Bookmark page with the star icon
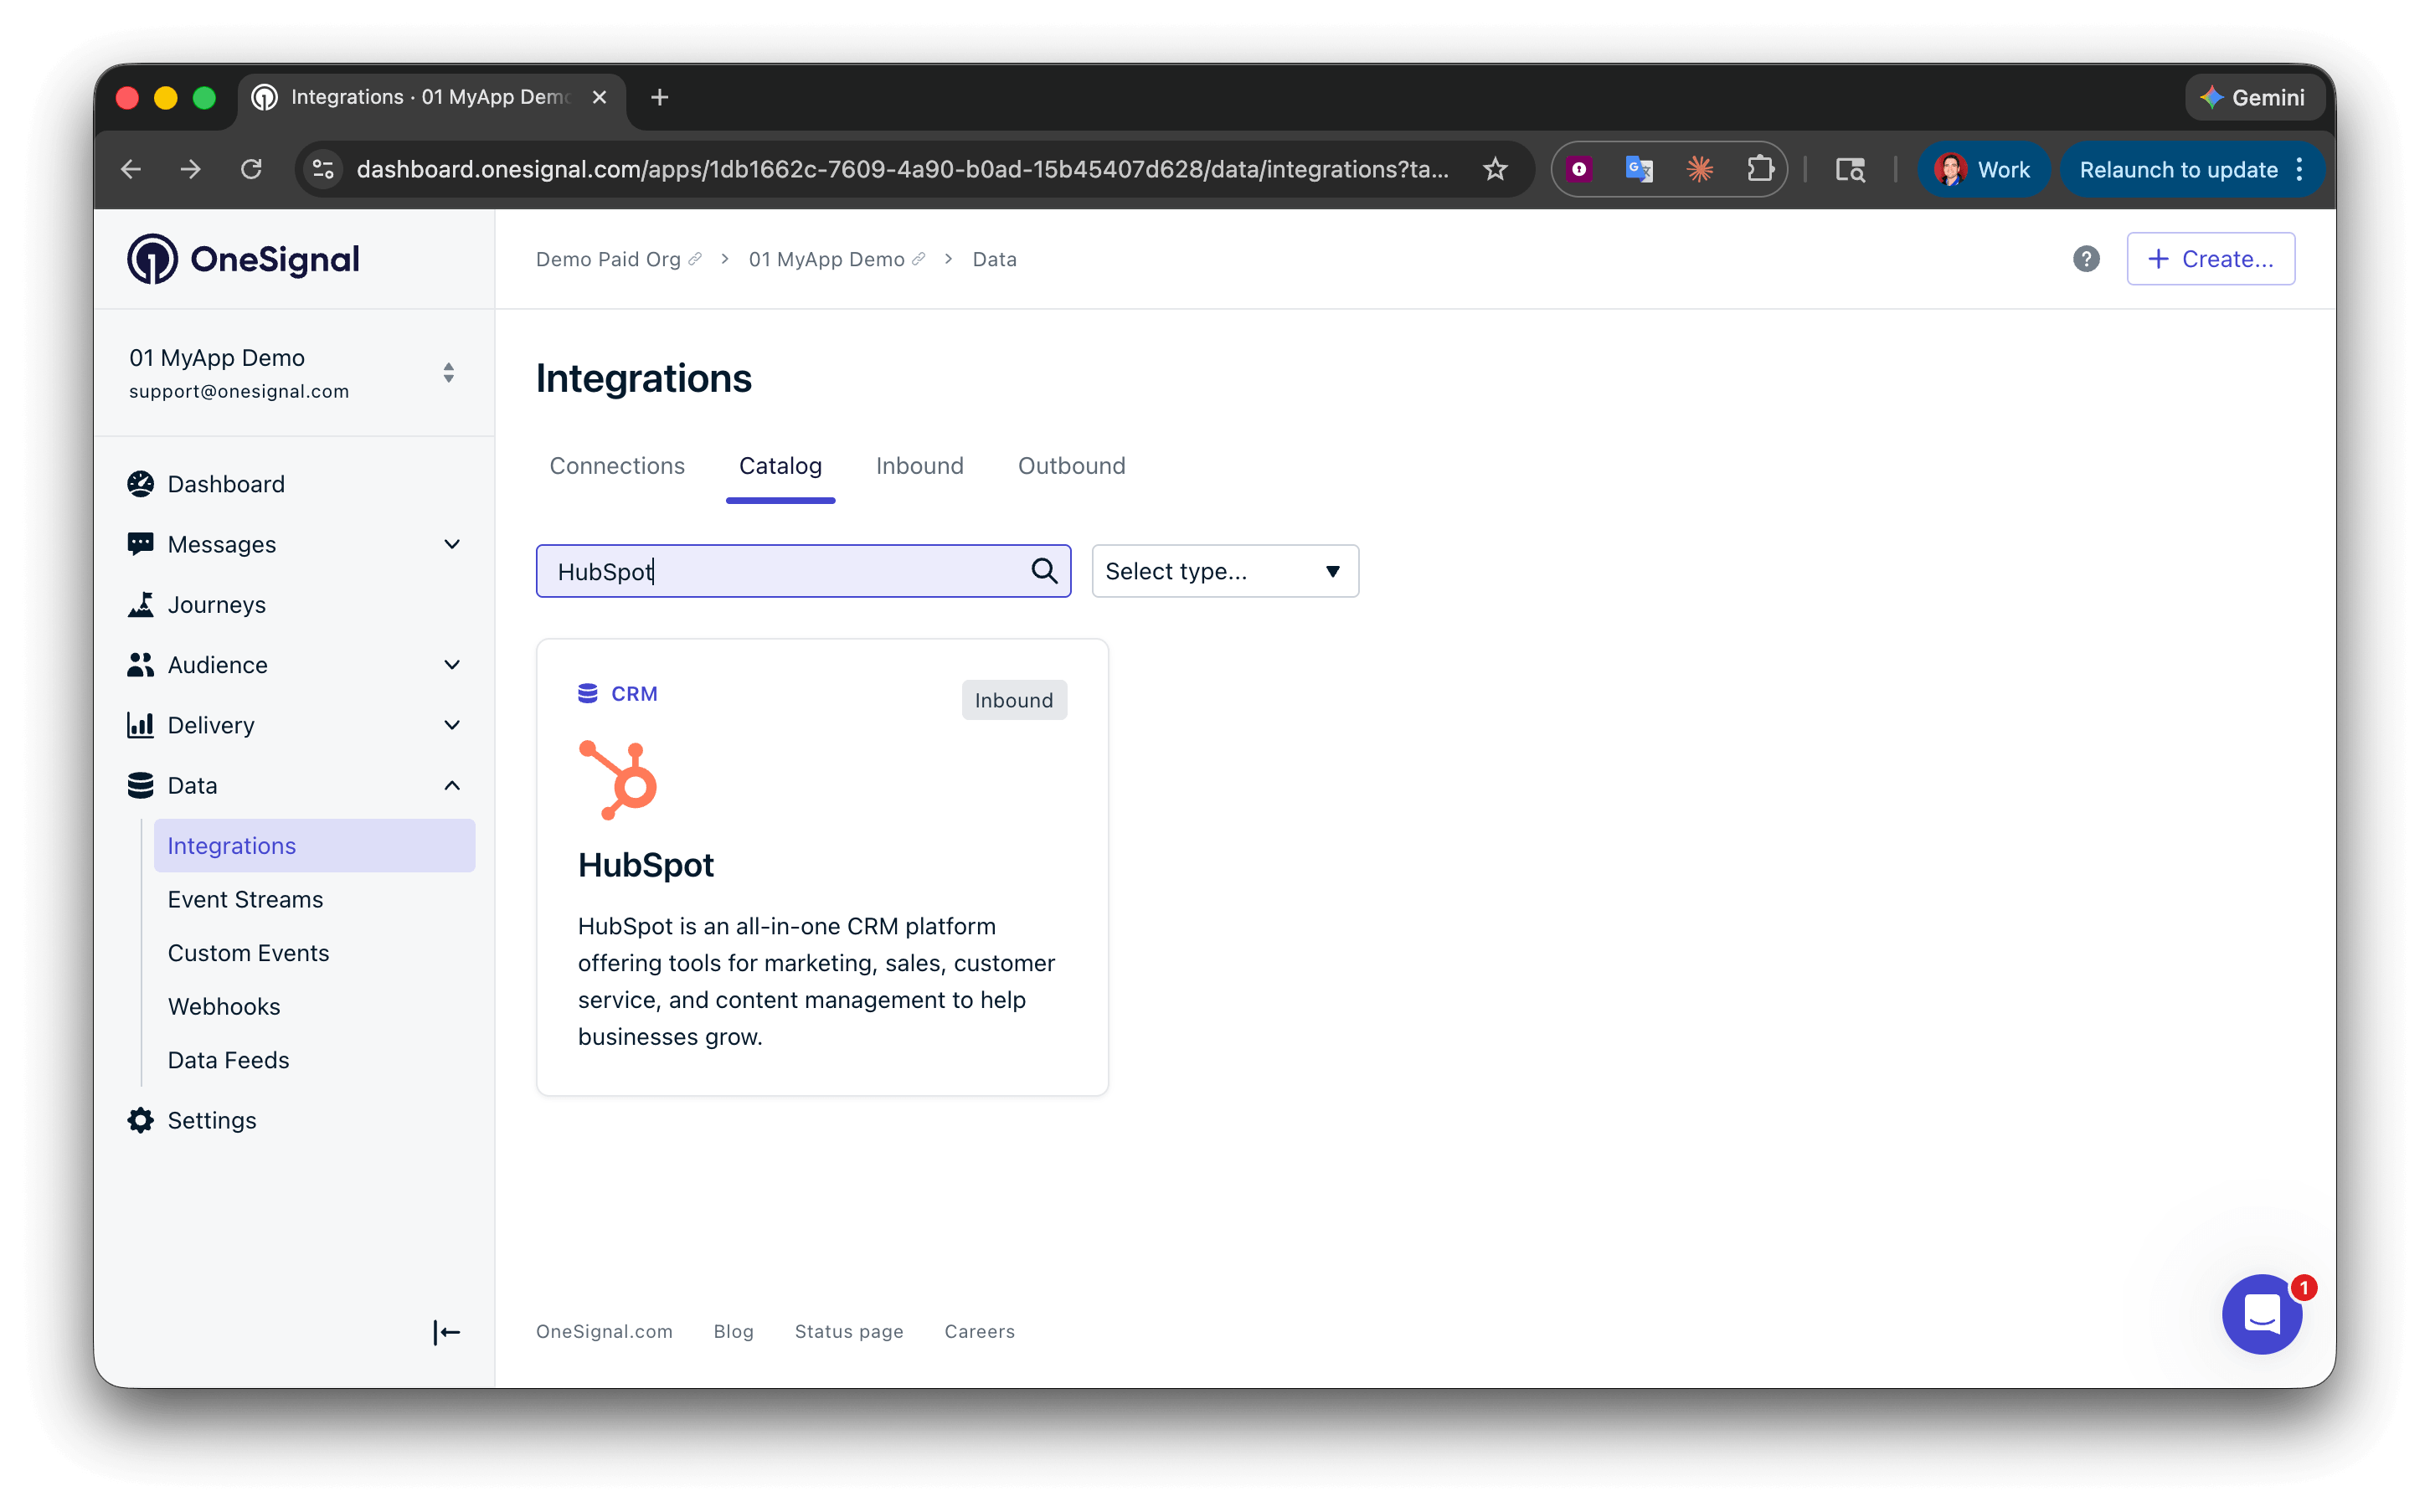This screenshot has height=1512, width=2430. (x=1494, y=170)
